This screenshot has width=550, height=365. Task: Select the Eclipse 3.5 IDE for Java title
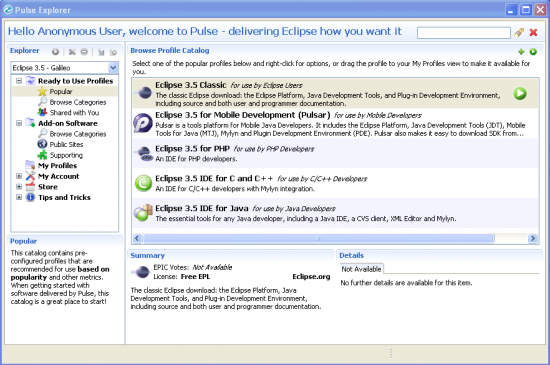click(x=202, y=208)
